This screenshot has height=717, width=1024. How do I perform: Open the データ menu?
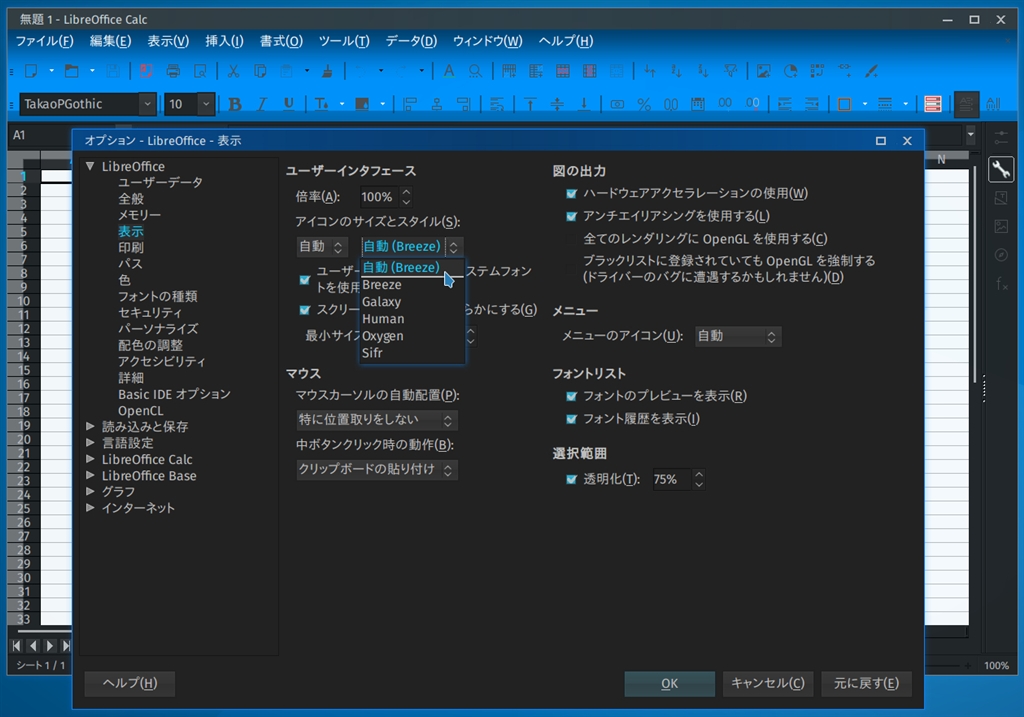coord(411,41)
